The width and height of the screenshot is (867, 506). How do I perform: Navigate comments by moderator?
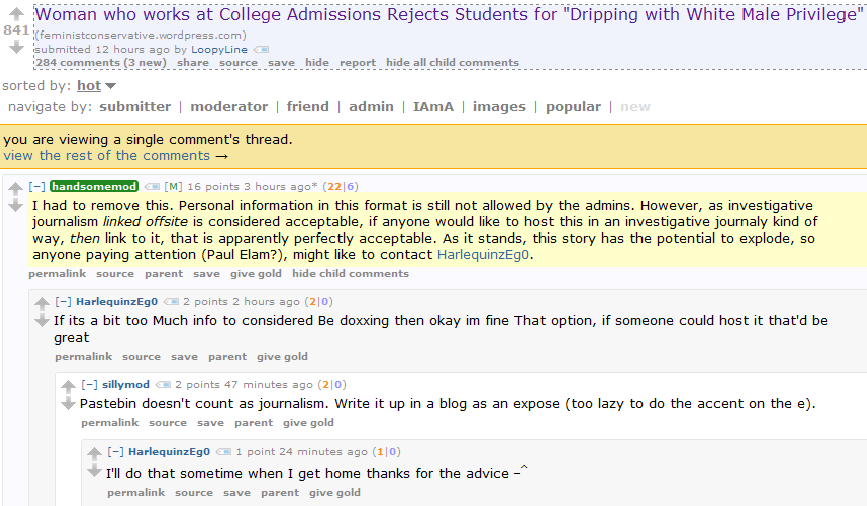click(x=229, y=106)
